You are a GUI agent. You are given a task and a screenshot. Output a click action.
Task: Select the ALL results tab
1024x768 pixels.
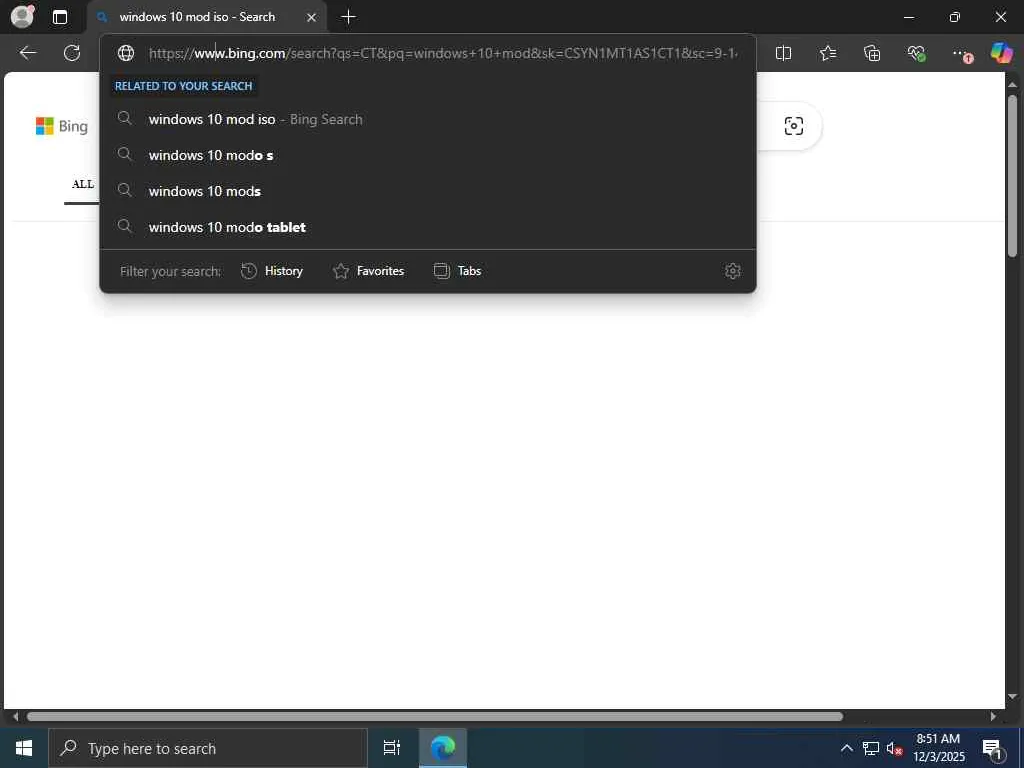83,184
